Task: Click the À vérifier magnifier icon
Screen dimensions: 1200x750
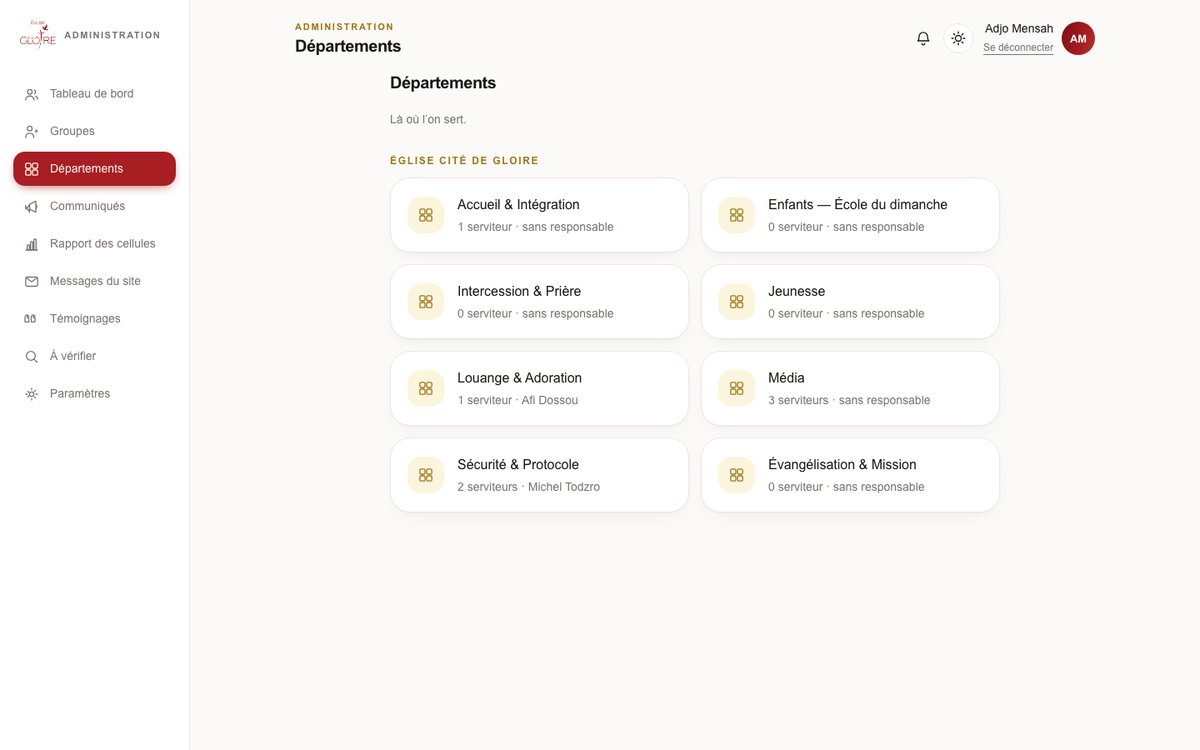Action: (32, 356)
